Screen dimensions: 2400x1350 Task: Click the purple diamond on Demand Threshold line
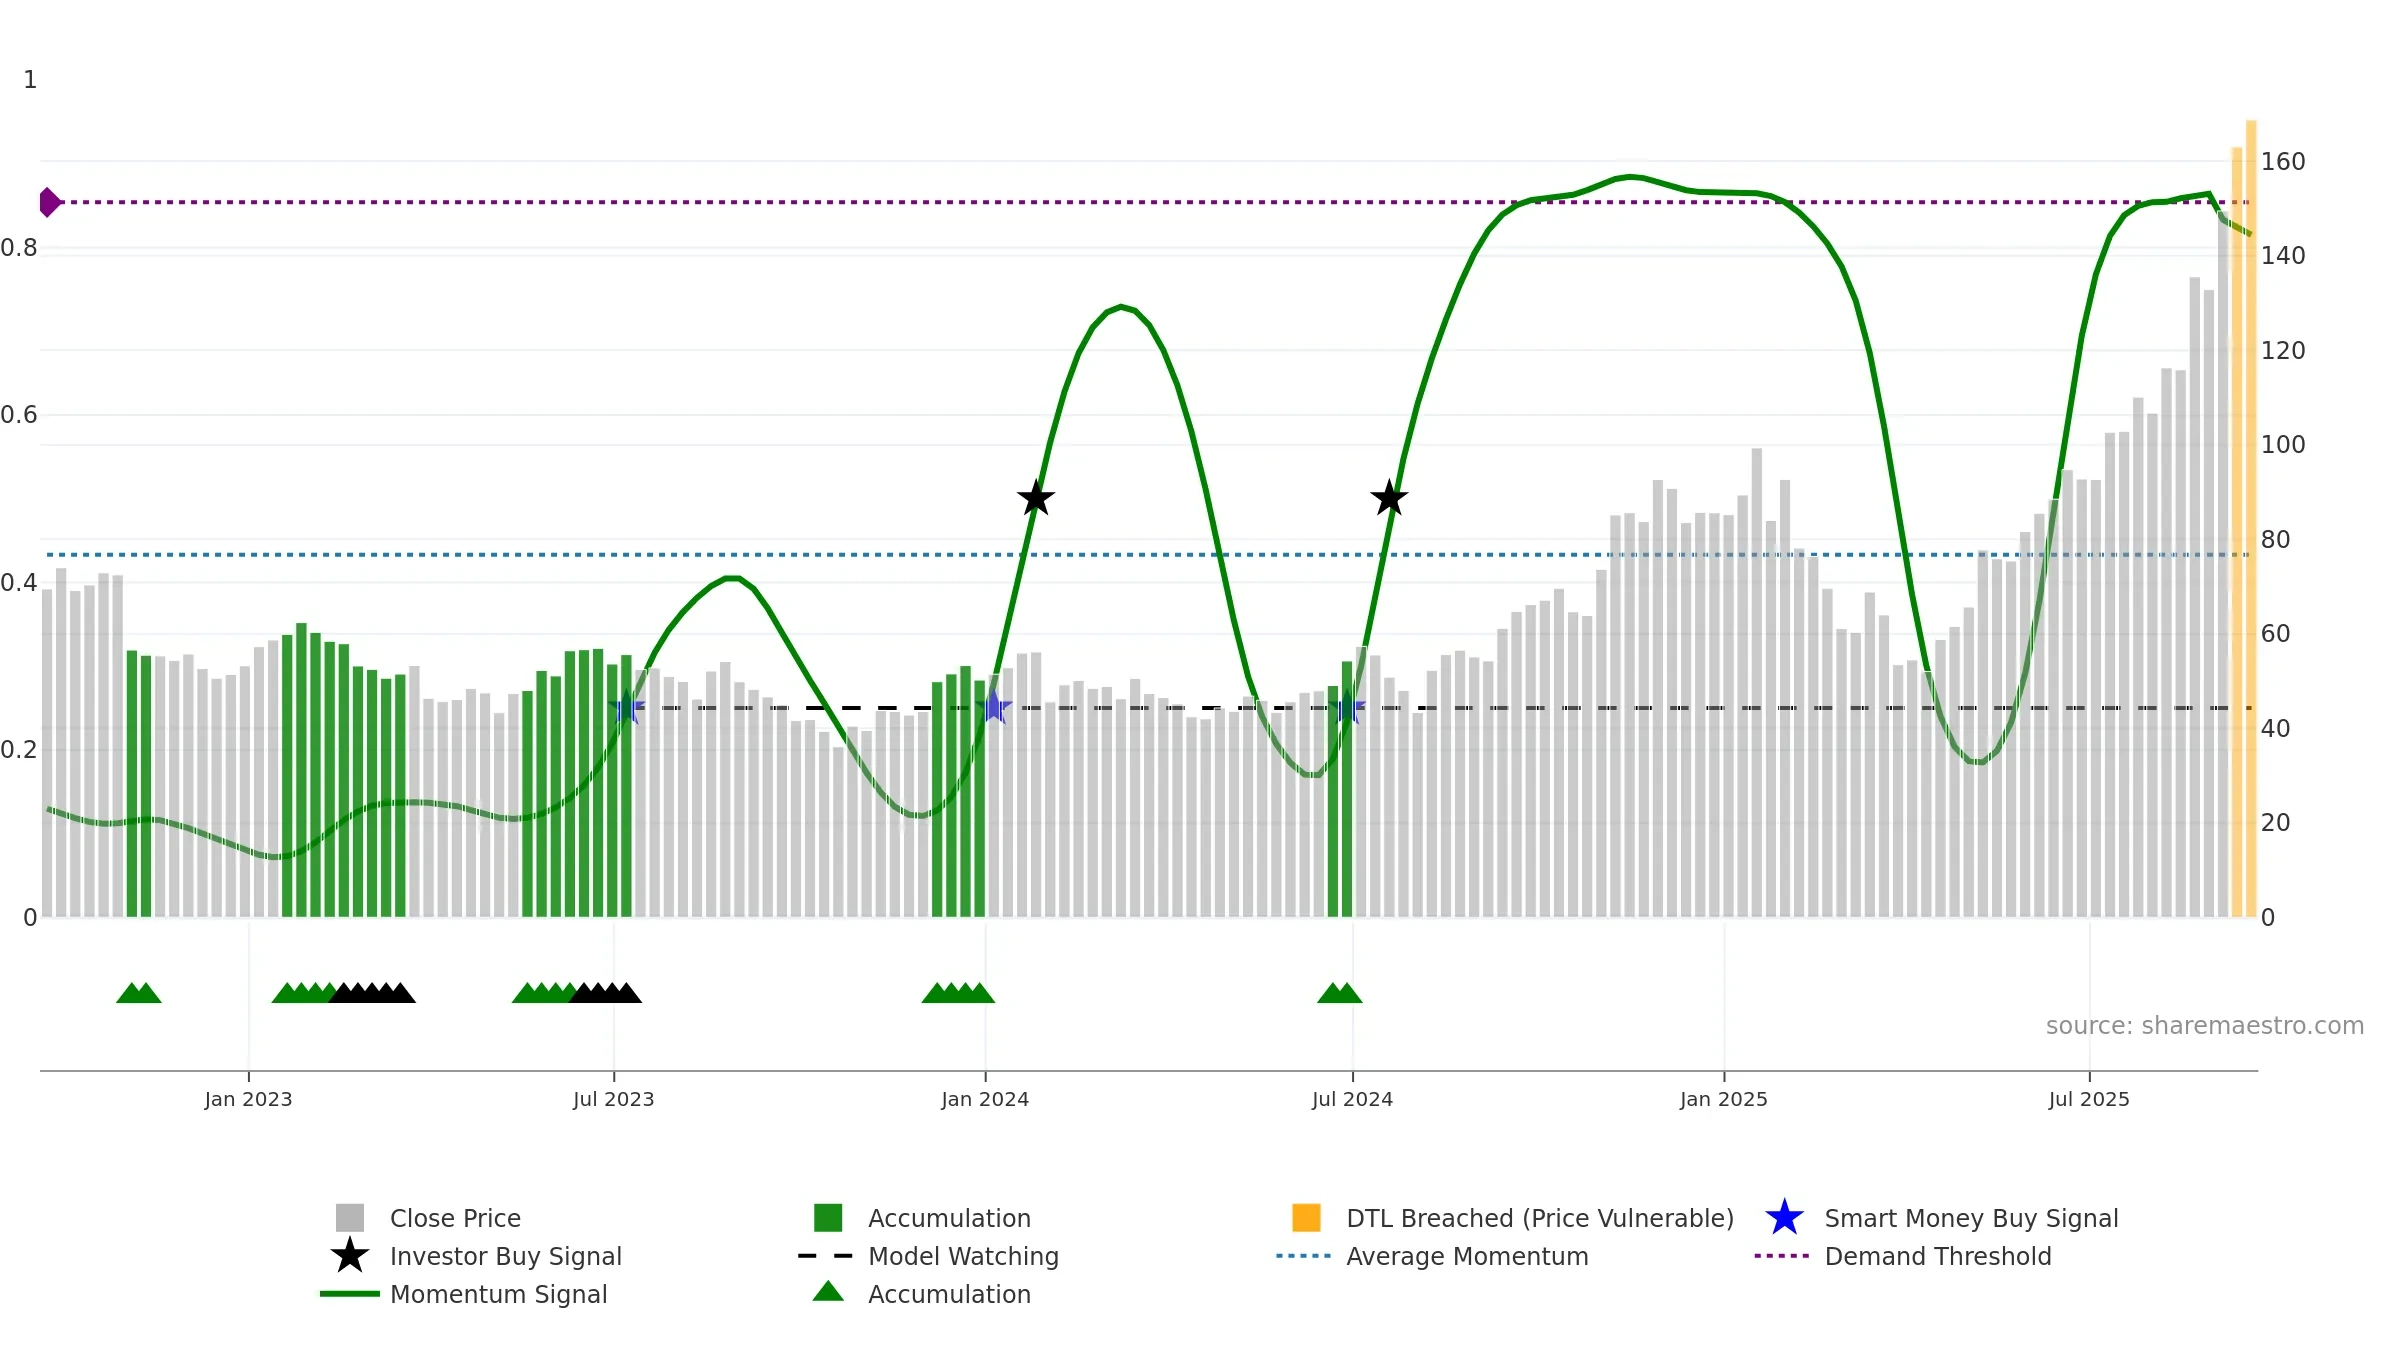49,202
